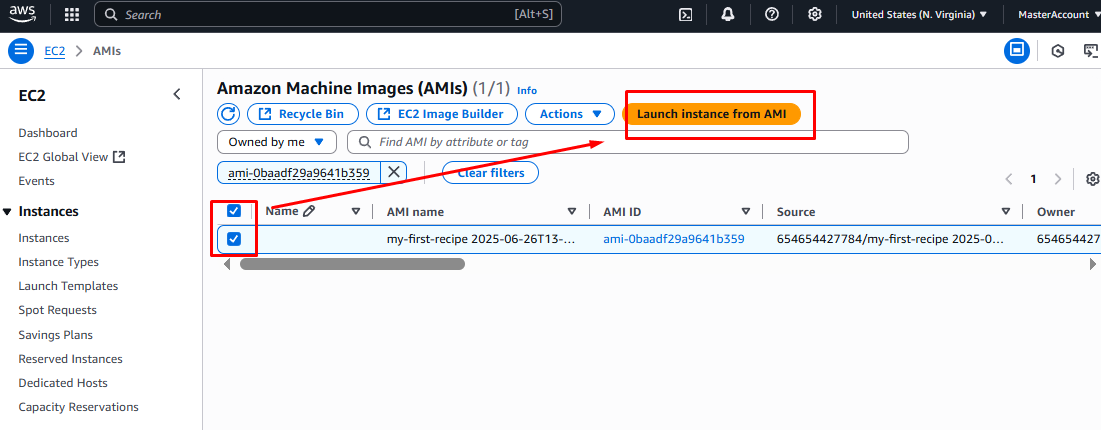Image resolution: width=1101 pixels, height=430 pixels.
Task: Open the settings gear in top bar
Action: [815, 14]
